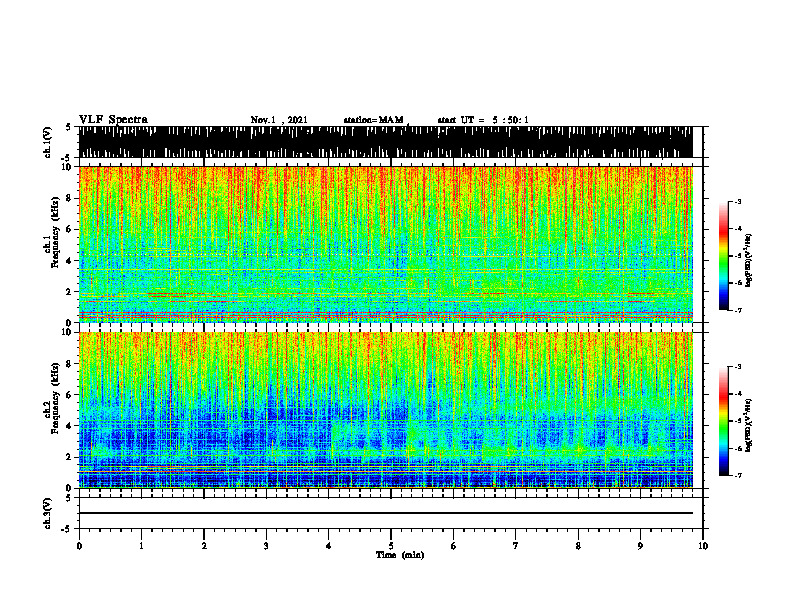Click the '8' kHz tick on ch.1 axis

click(70, 198)
